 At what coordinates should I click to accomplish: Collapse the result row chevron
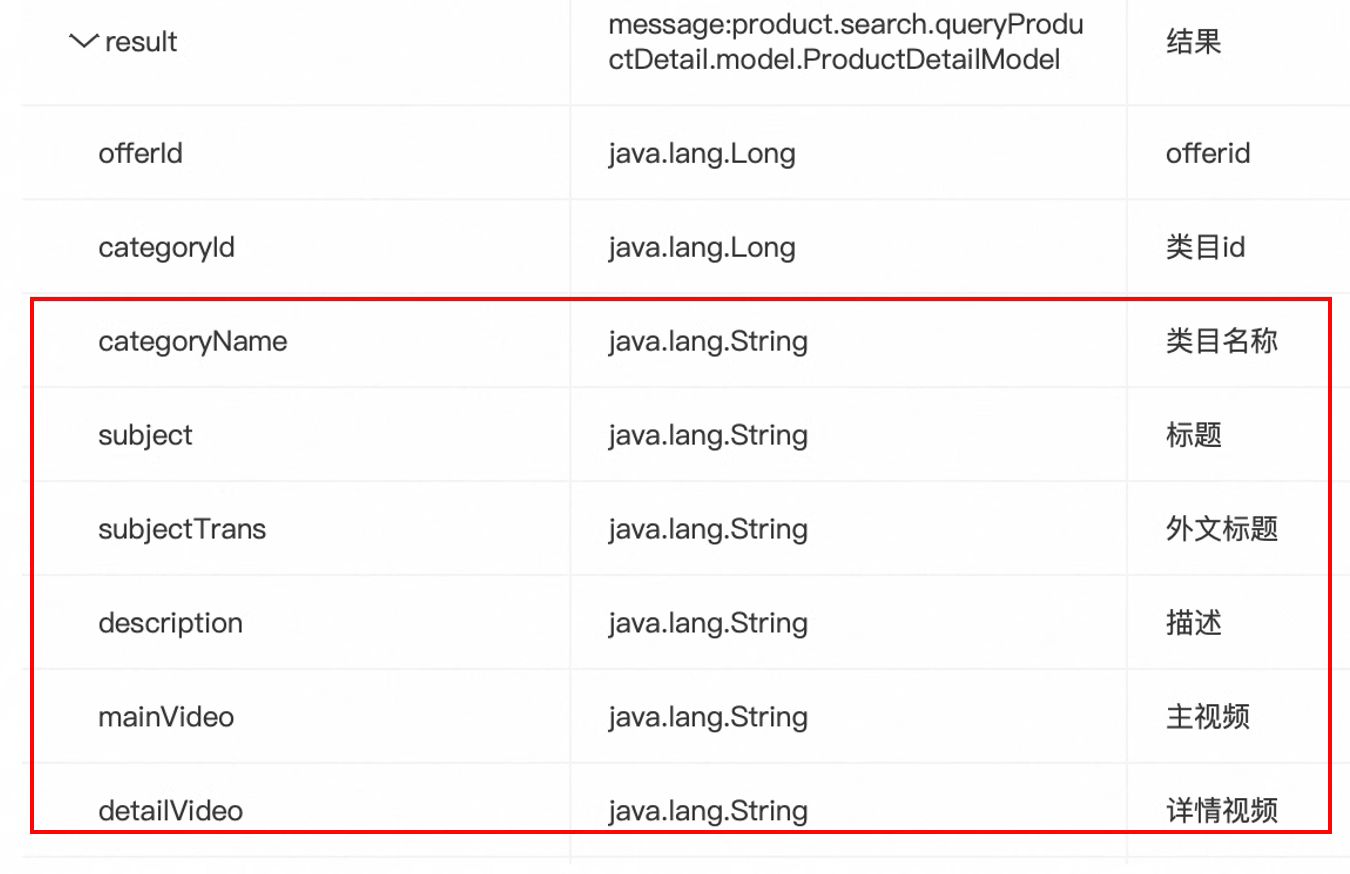coord(83,42)
